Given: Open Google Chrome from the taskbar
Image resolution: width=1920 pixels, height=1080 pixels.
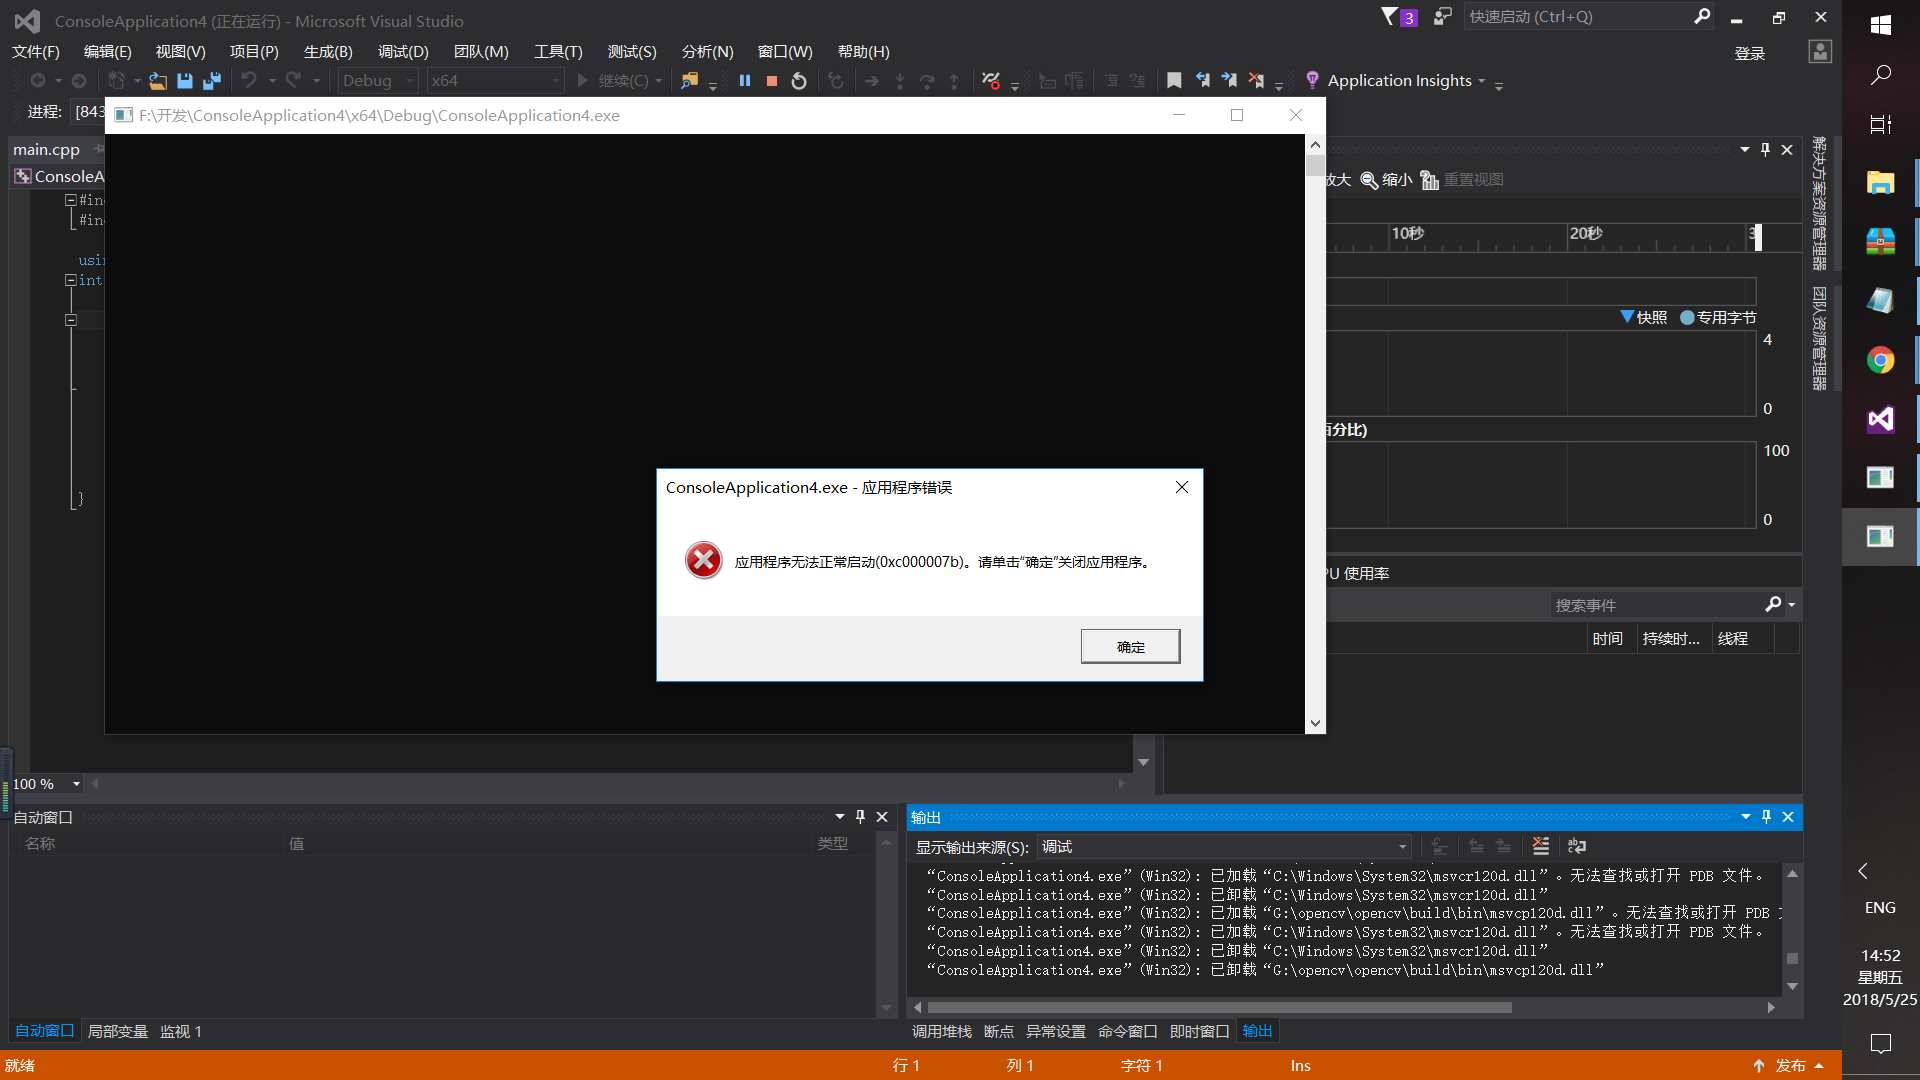Looking at the screenshot, I should [x=1880, y=360].
